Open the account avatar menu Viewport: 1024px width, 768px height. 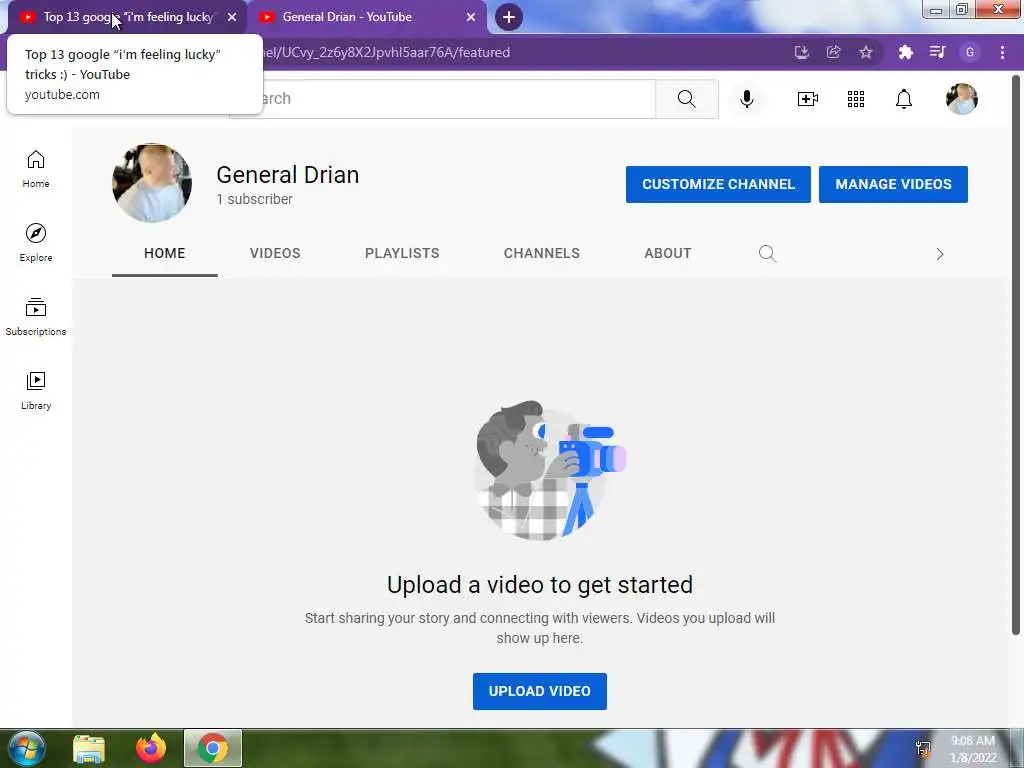(962, 99)
